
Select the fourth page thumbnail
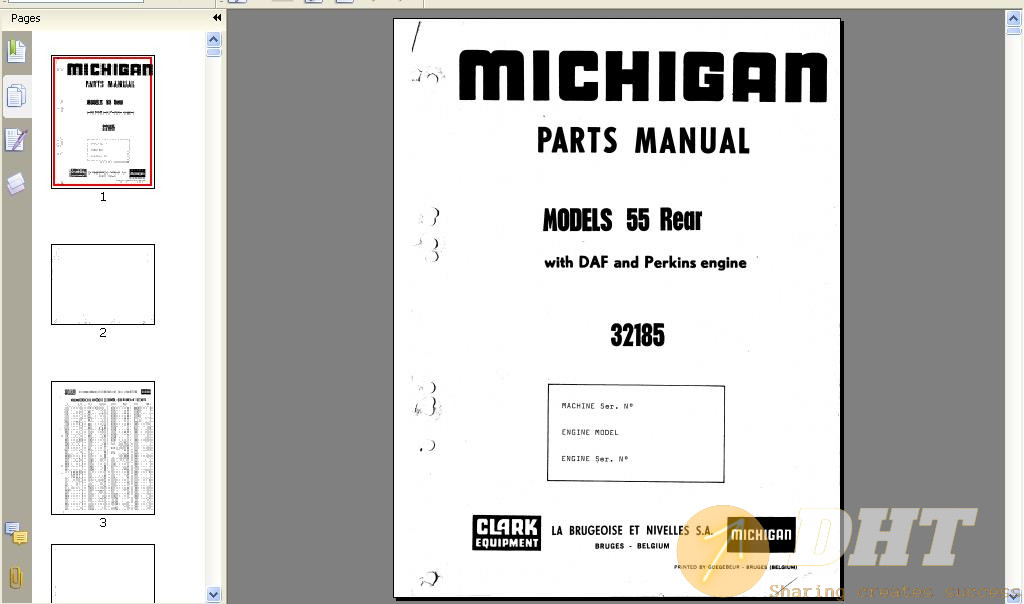pos(103,573)
